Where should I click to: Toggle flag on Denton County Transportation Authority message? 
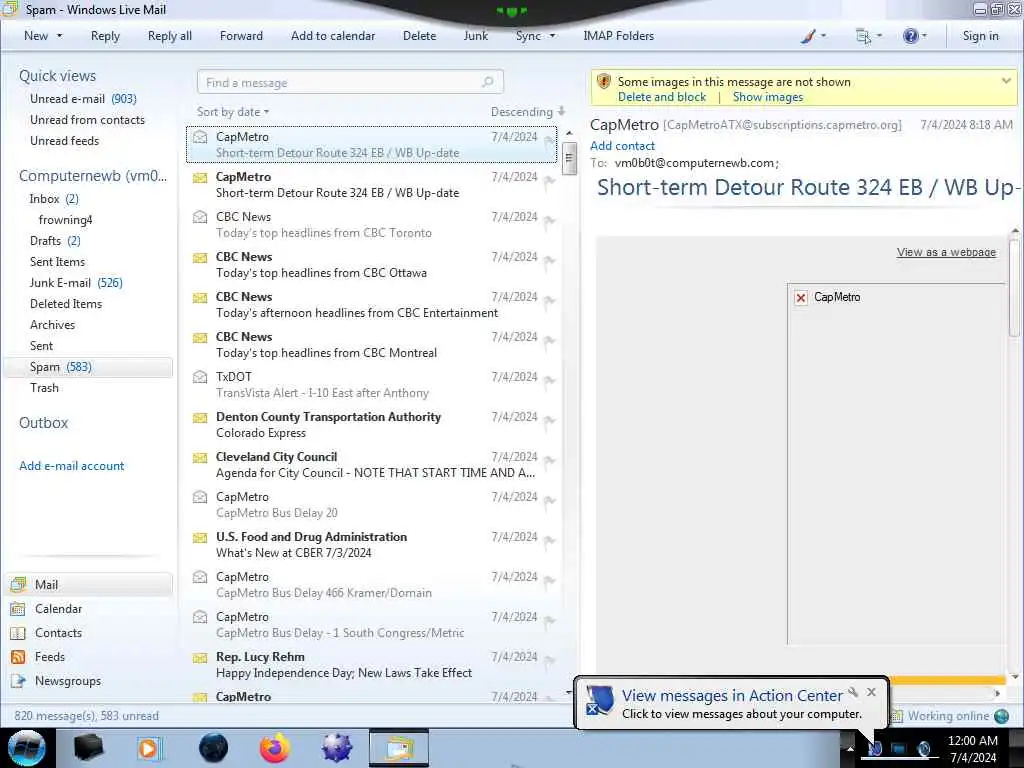(549, 421)
